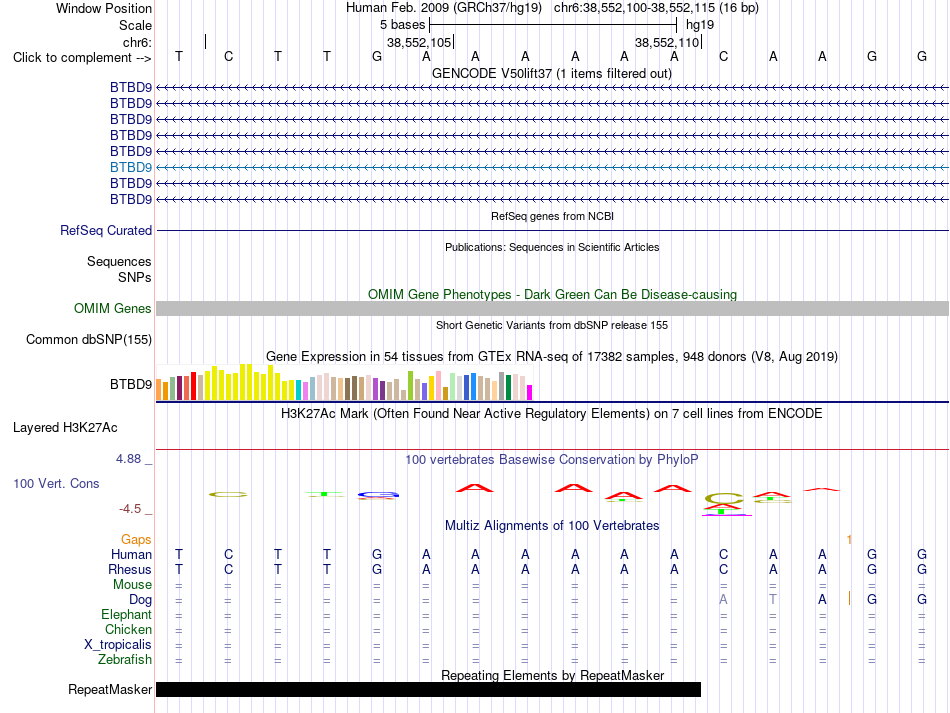Click the OMIM Genes track label
The width and height of the screenshot is (950, 713).
(x=112, y=308)
